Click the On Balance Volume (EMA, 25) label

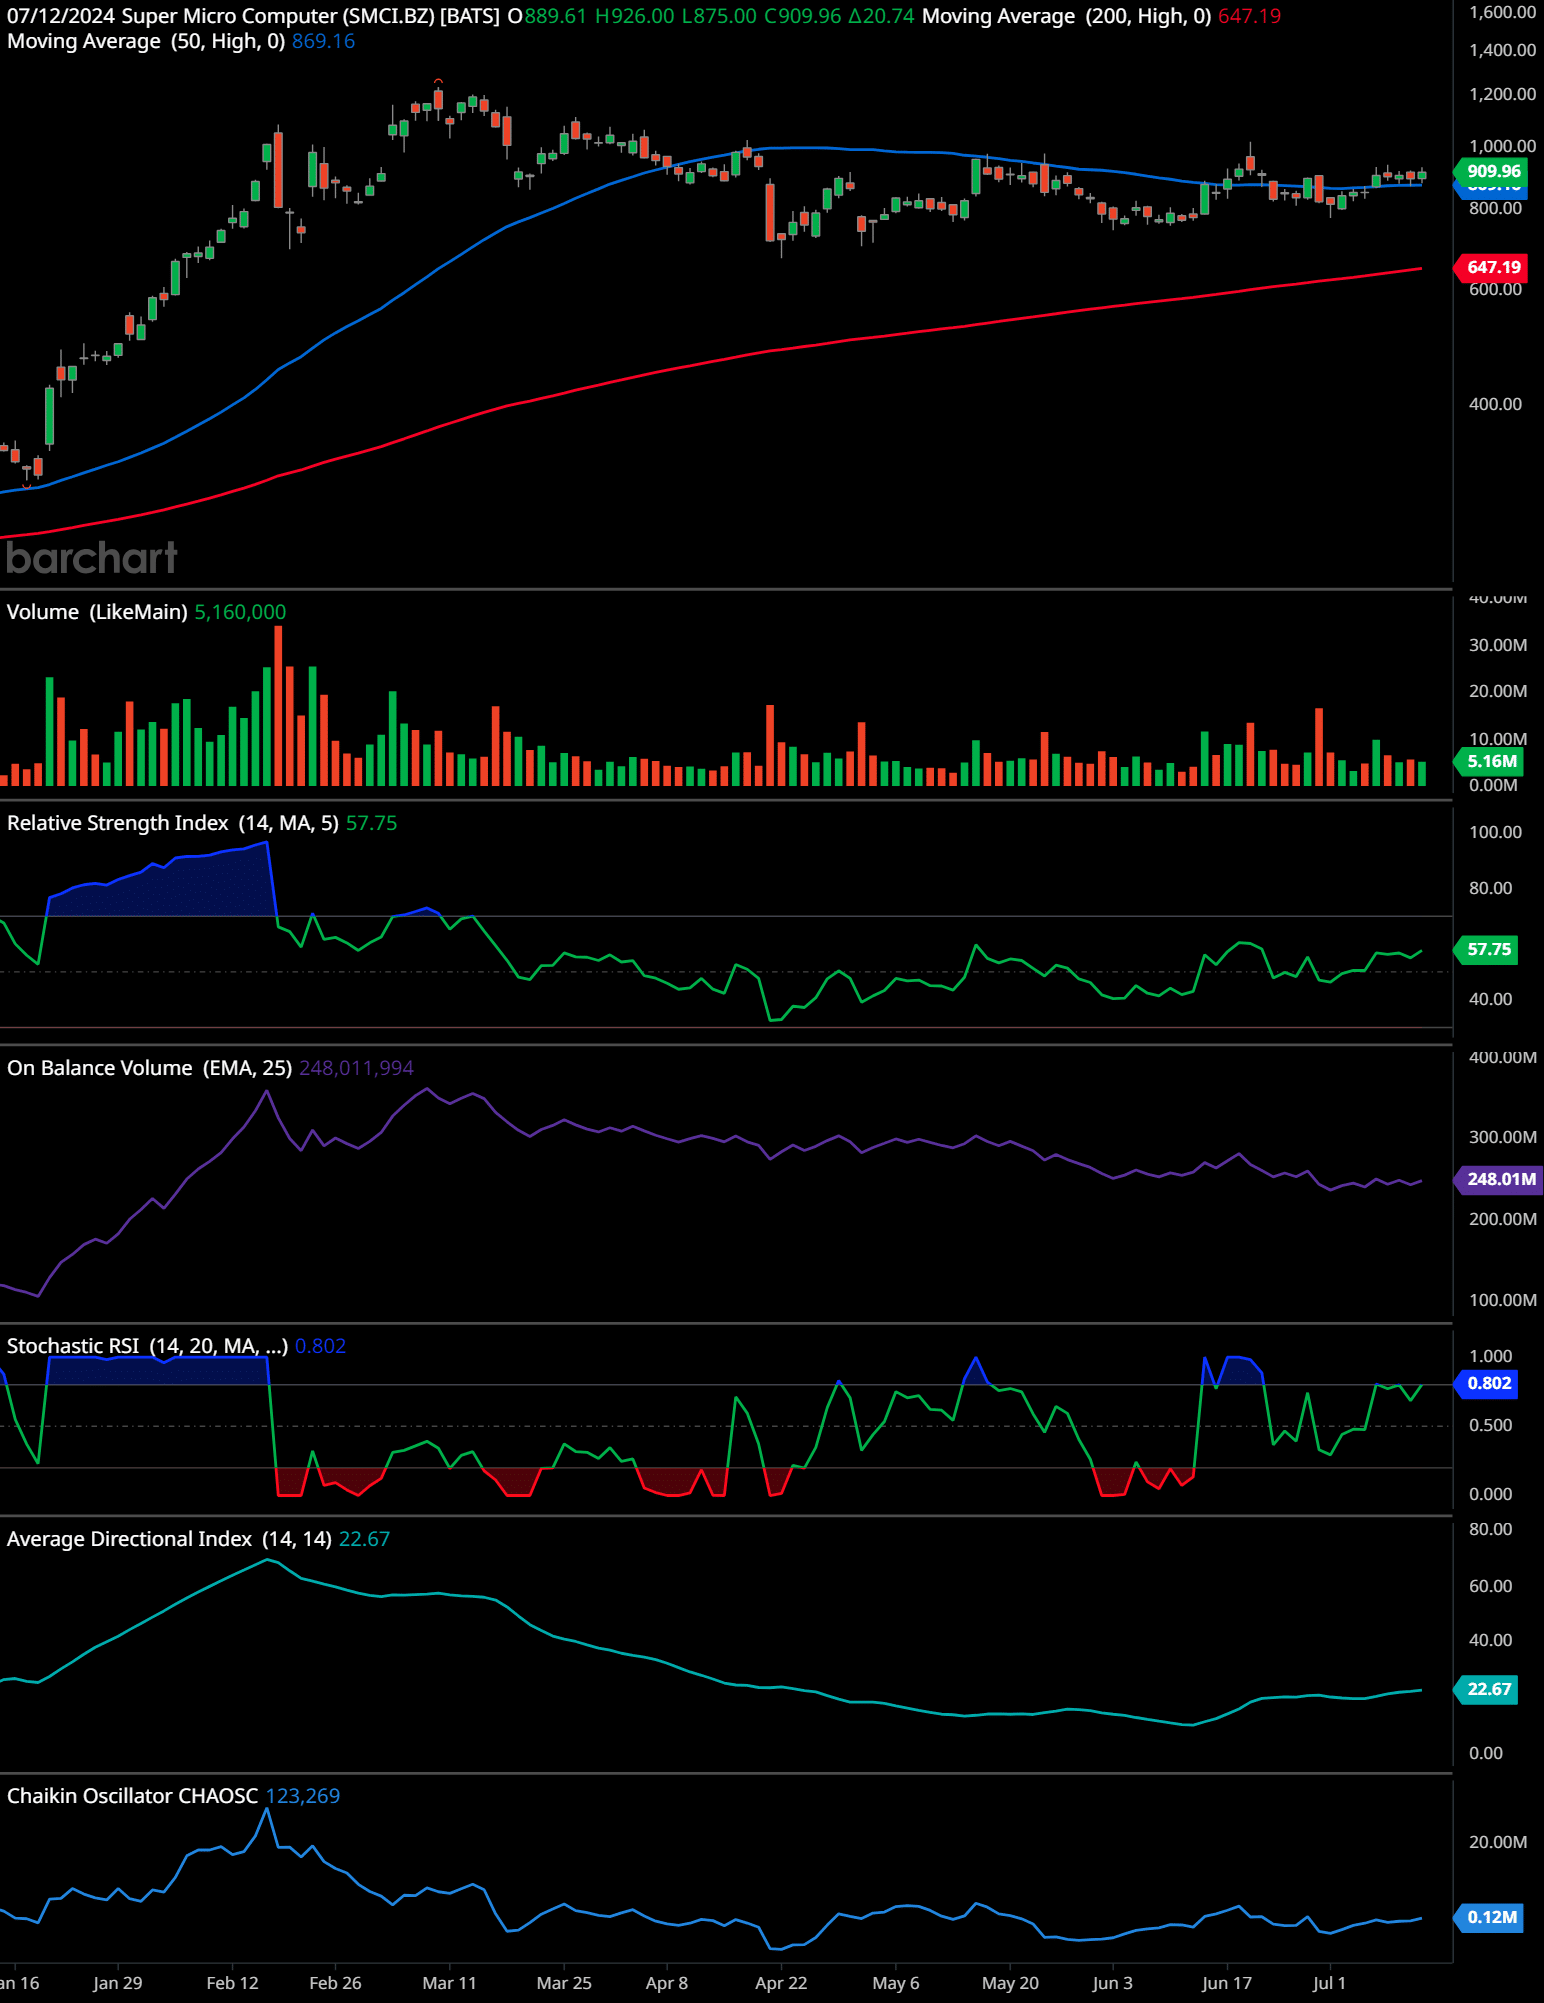coord(149,1068)
